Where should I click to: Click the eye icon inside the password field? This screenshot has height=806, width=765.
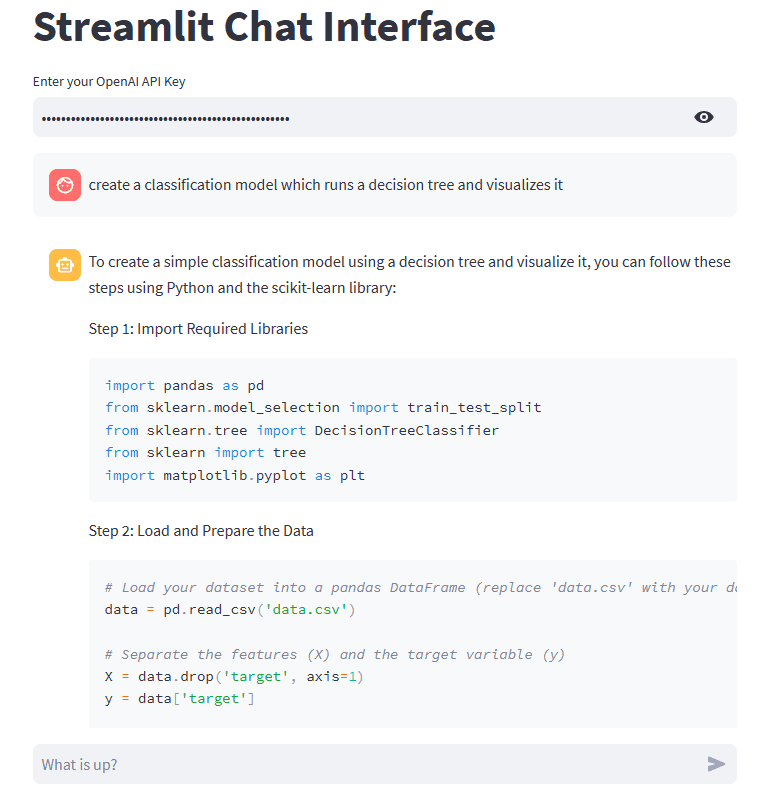704,117
